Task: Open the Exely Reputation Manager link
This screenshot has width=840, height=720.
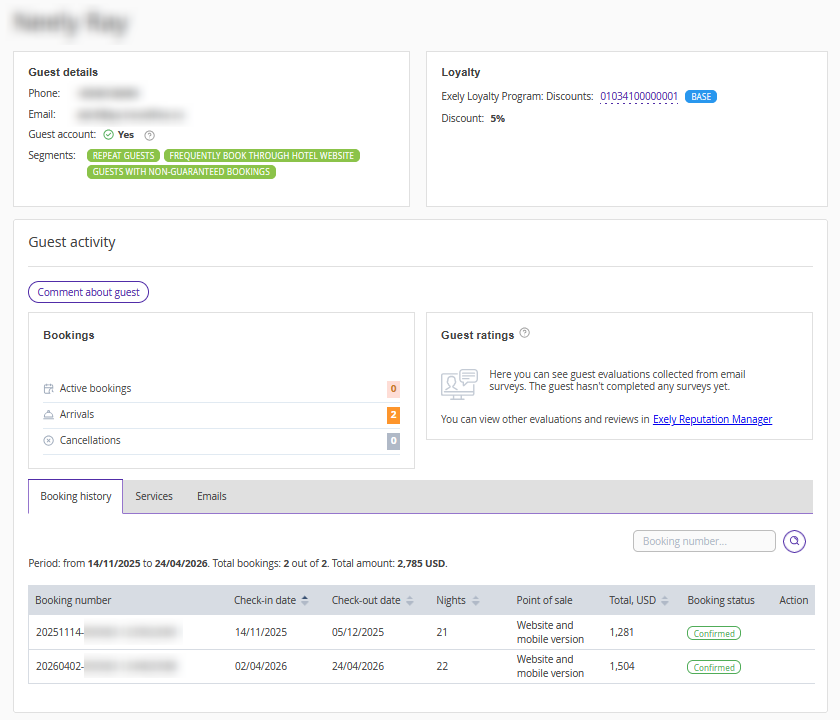Action: (712, 420)
